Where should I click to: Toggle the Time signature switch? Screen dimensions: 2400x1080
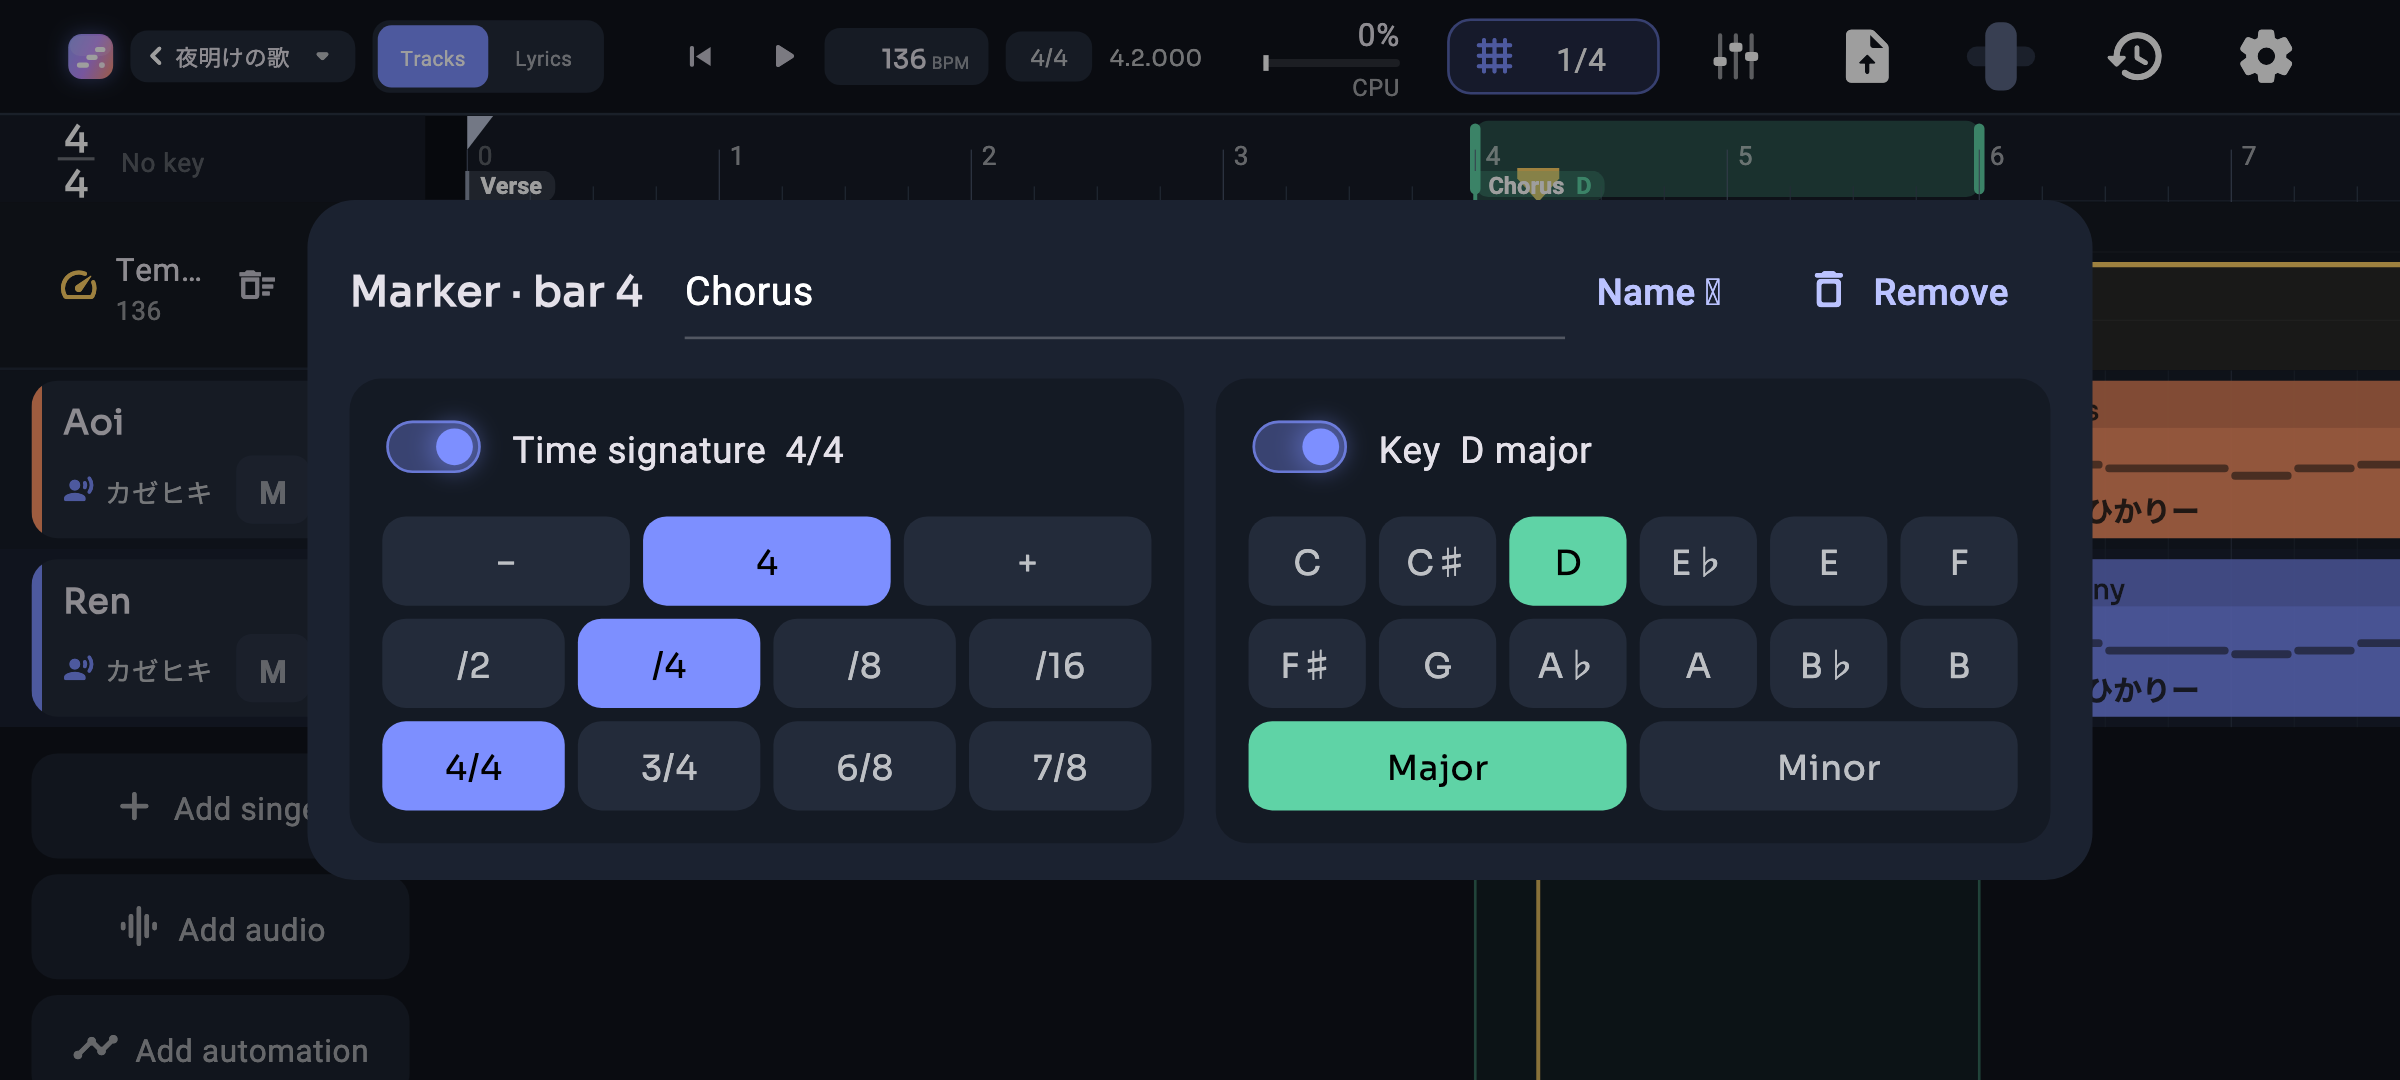click(434, 447)
